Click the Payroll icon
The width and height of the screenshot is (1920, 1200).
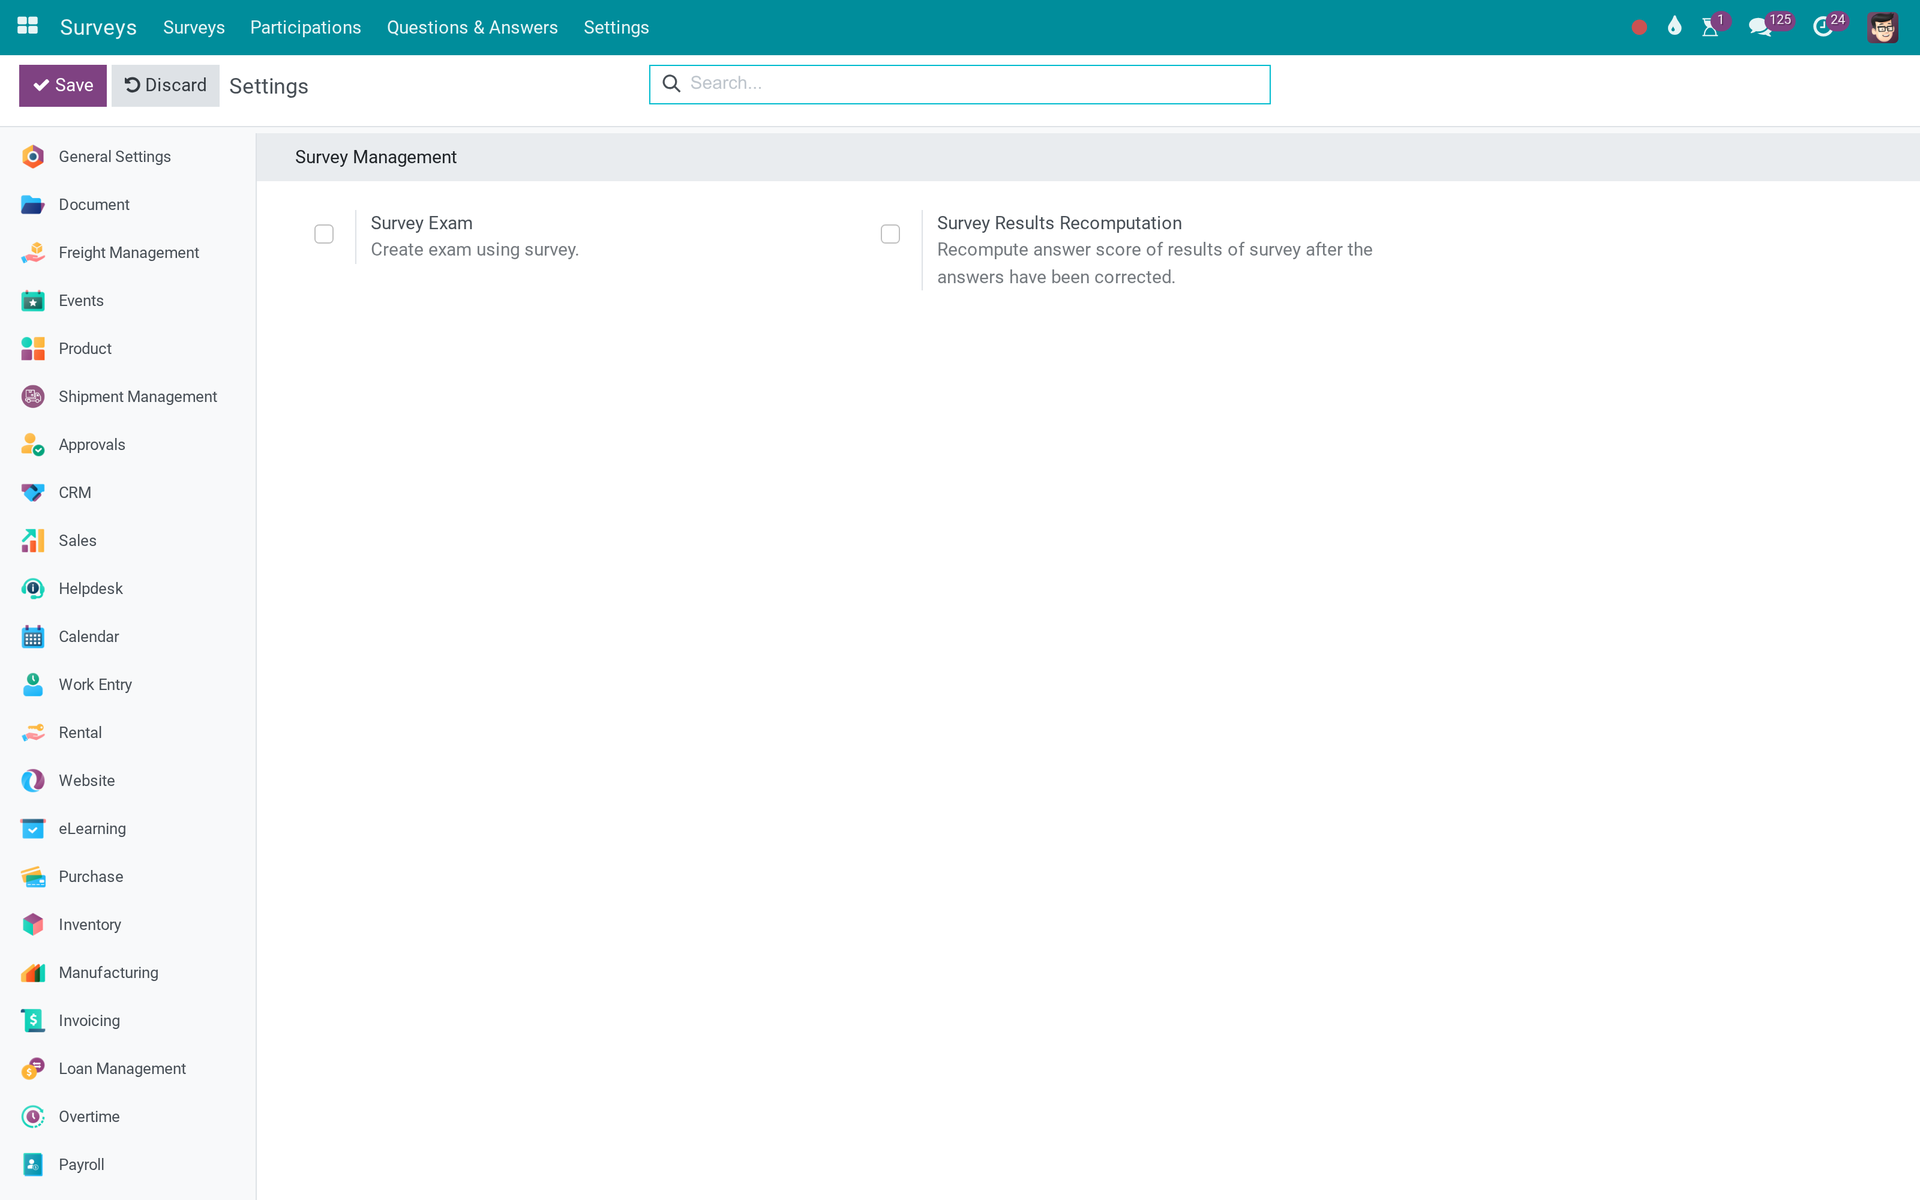click(x=33, y=1164)
